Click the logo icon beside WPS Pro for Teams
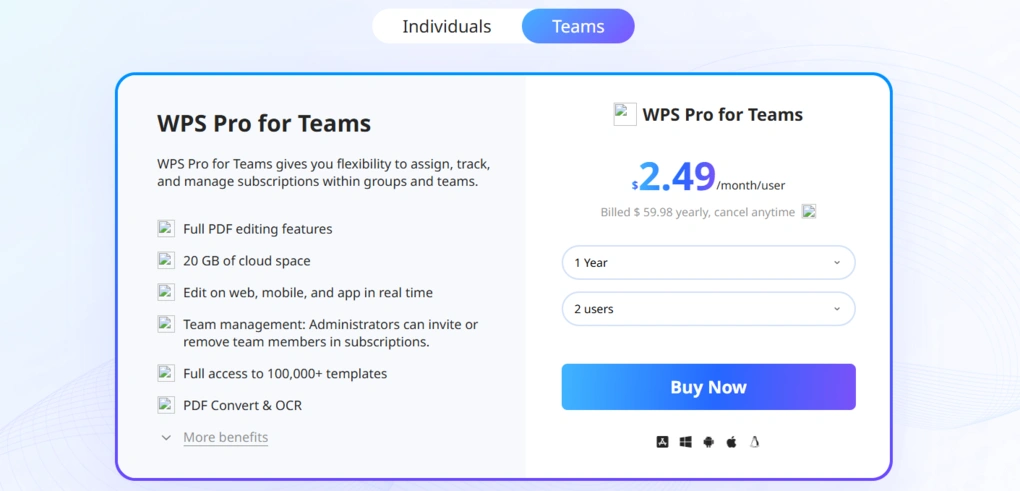This screenshot has width=1020, height=491. point(625,114)
